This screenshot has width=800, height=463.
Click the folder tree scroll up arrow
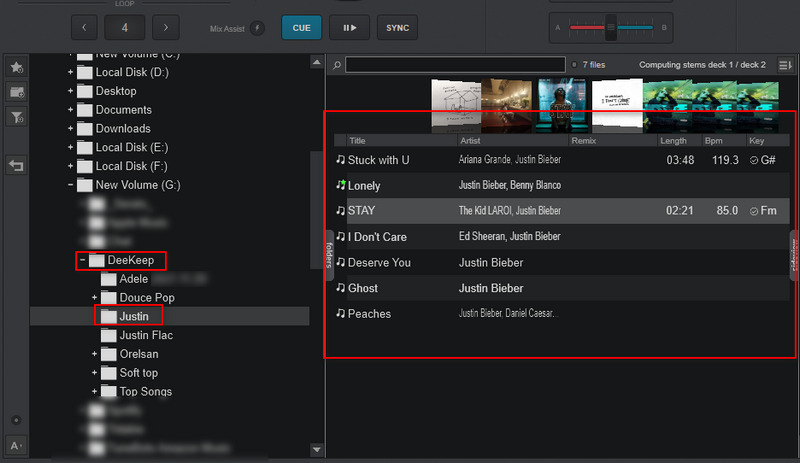click(317, 62)
